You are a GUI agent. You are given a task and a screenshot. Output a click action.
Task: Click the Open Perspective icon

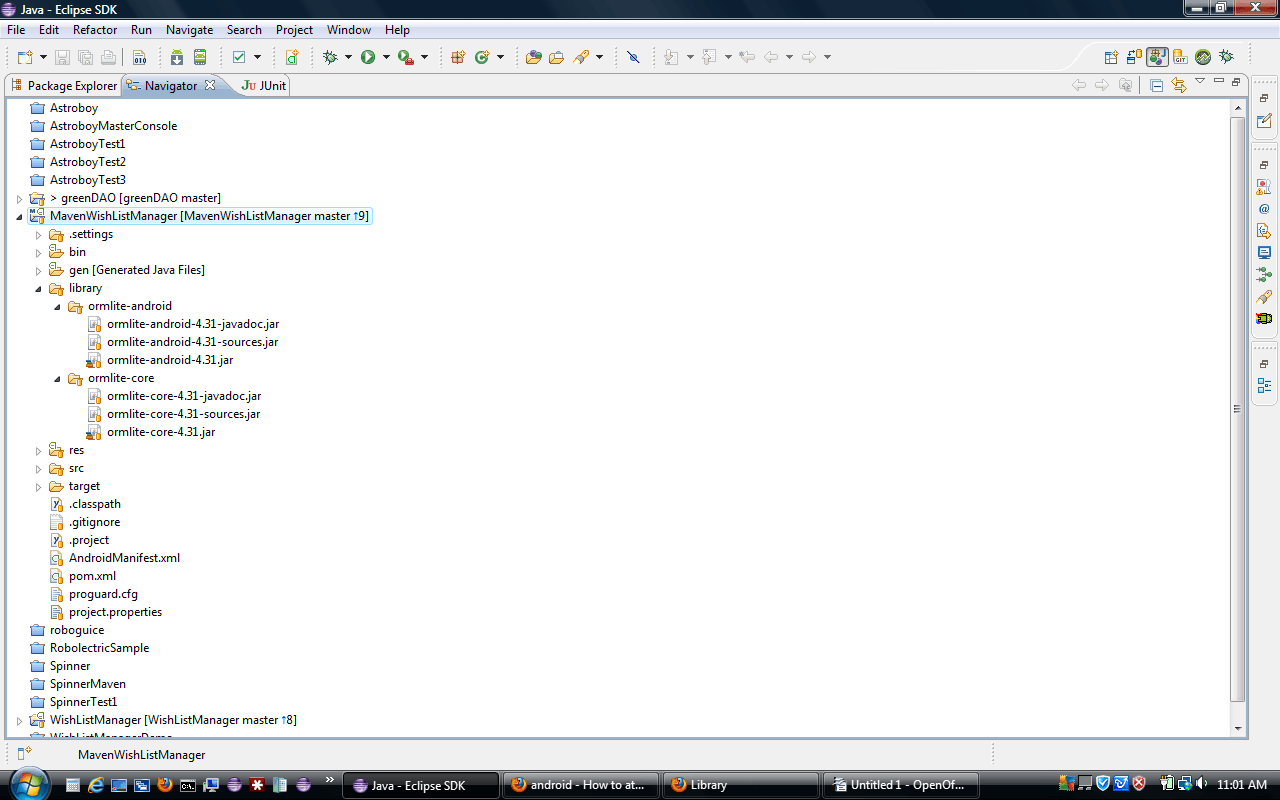tap(1111, 57)
